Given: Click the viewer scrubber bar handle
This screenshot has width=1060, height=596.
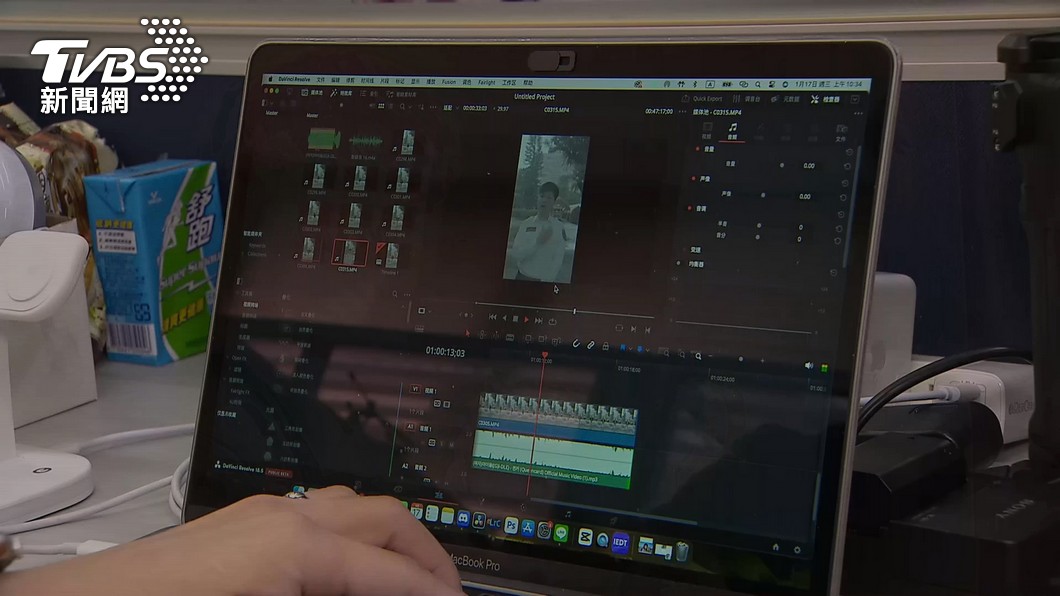Looking at the screenshot, I should pos(575,311).
